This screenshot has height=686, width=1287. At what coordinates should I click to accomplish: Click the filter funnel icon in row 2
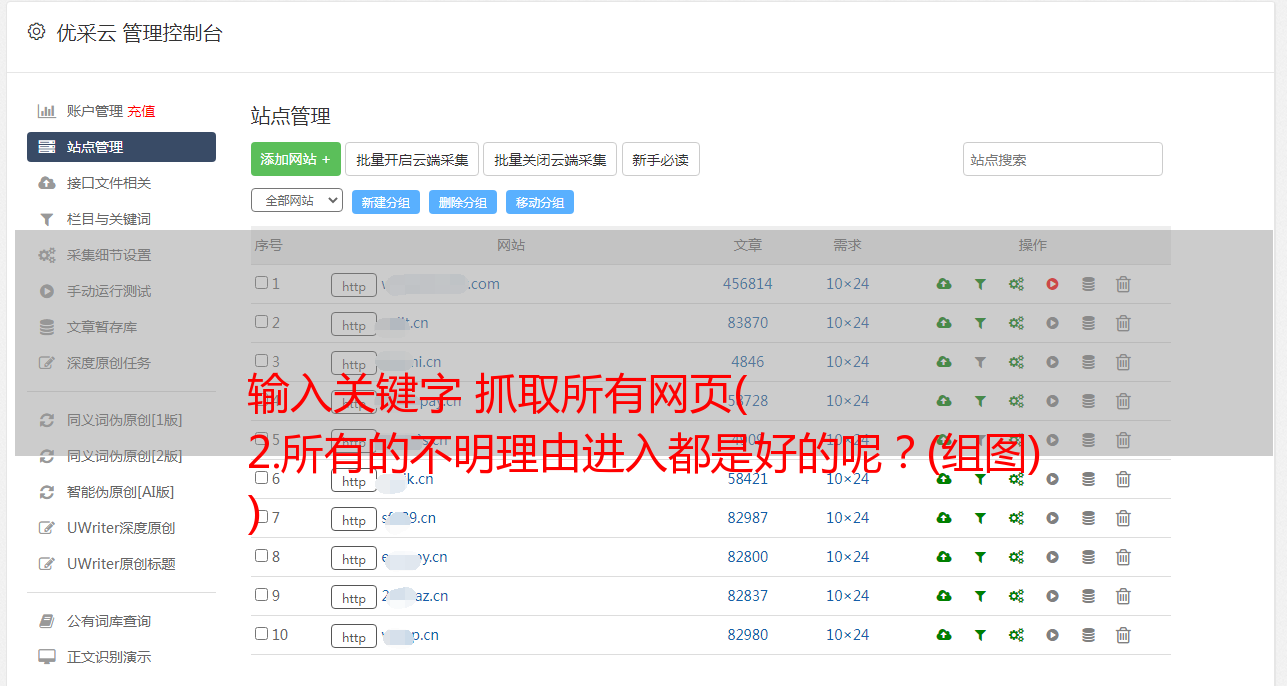[980, 323]
